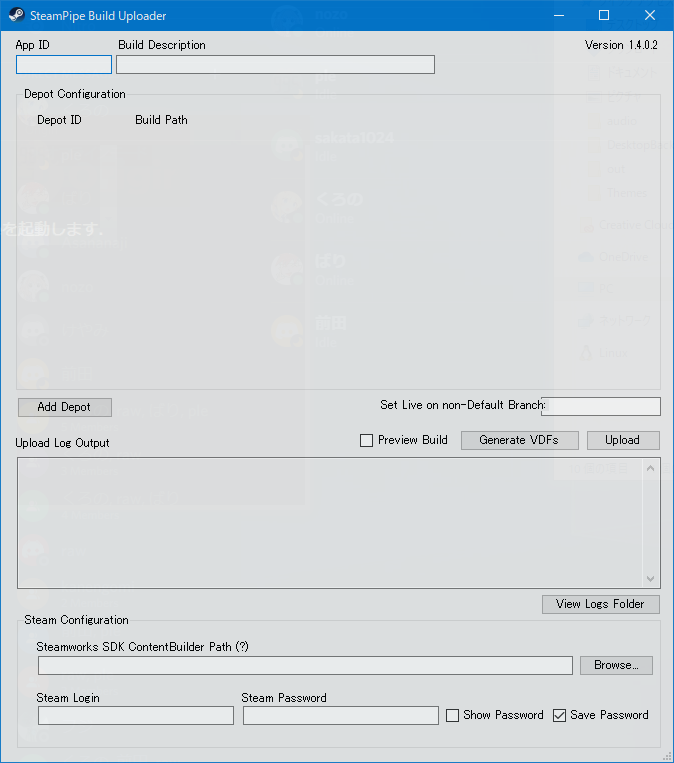Click the Generate VDFs button
This screenshot has width=674, height=763.
pos(520,440)
